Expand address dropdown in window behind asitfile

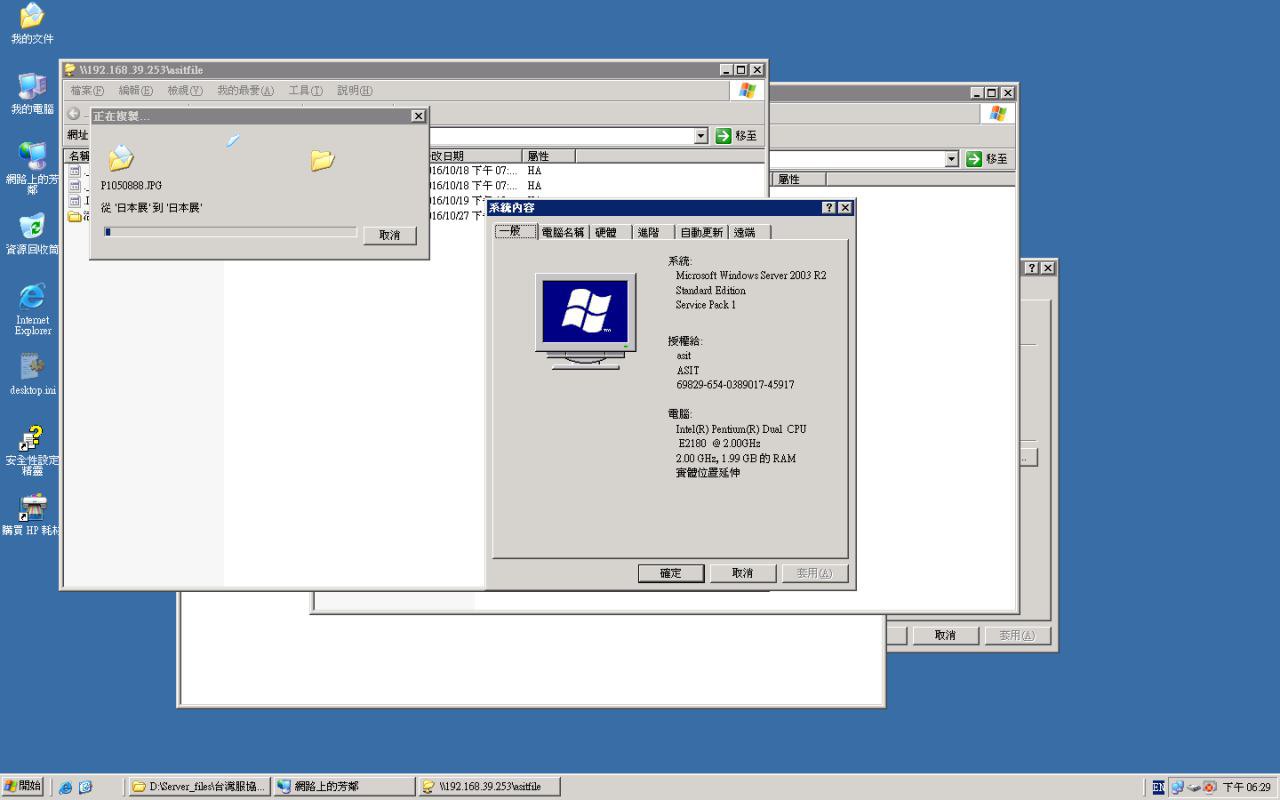pos(951,159)
